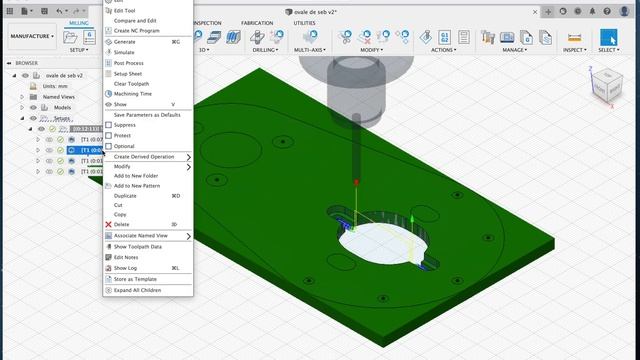
Task: Choose Machining Time in the menu
Action: pyautogui.click(x=148, y=94)
